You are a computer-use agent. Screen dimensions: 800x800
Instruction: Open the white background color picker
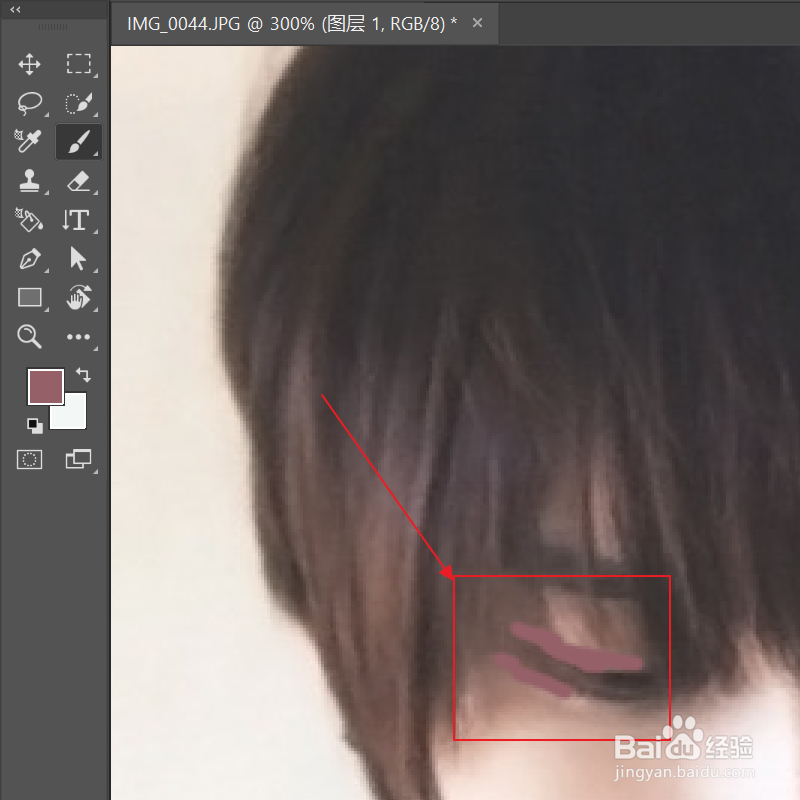pos(74,416)
